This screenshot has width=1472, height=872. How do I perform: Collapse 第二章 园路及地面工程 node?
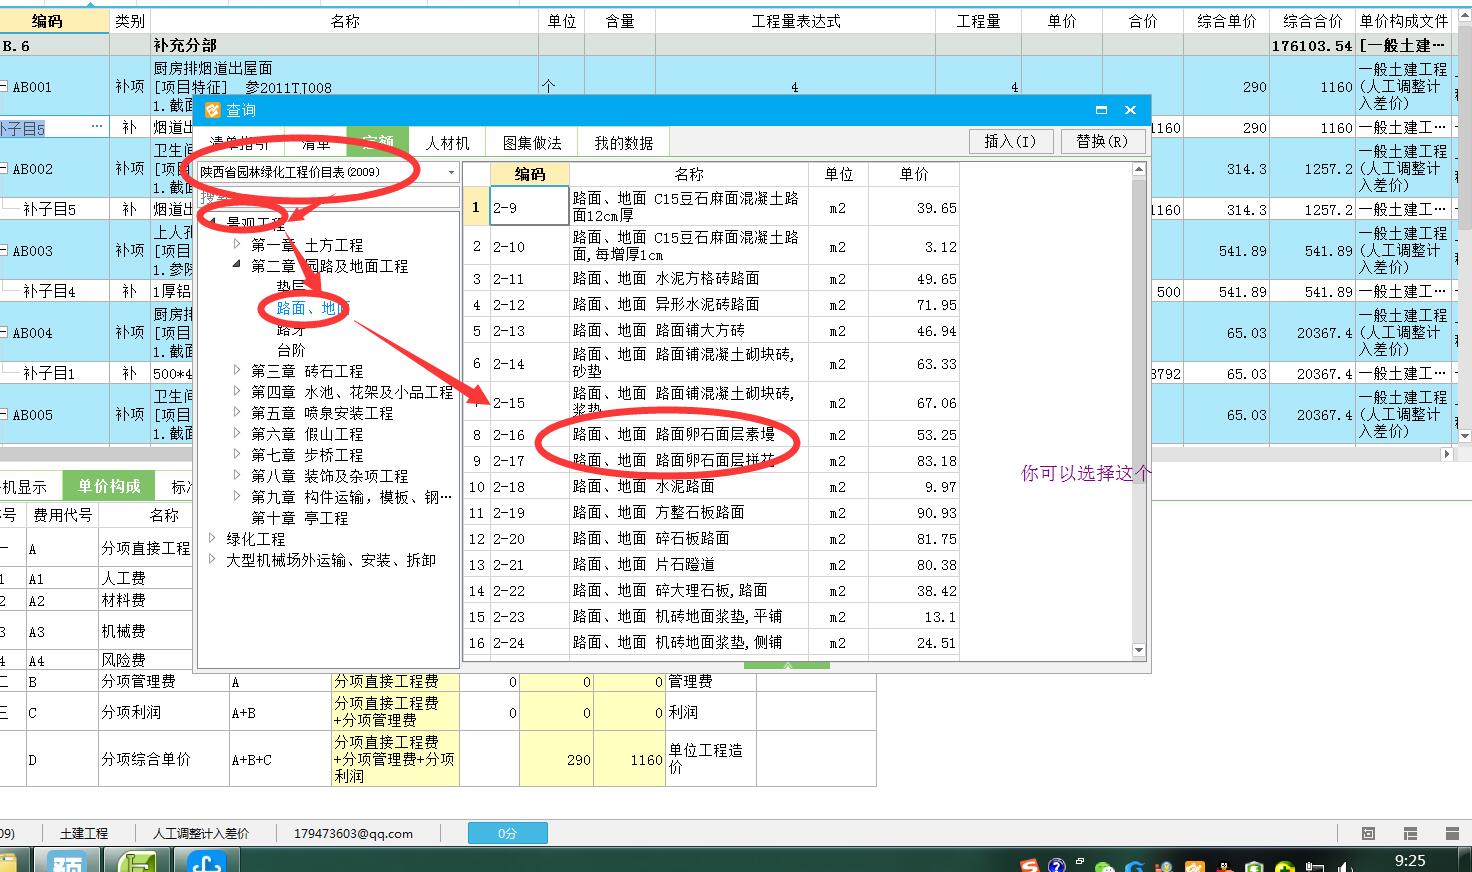click(x=237, y=265)
